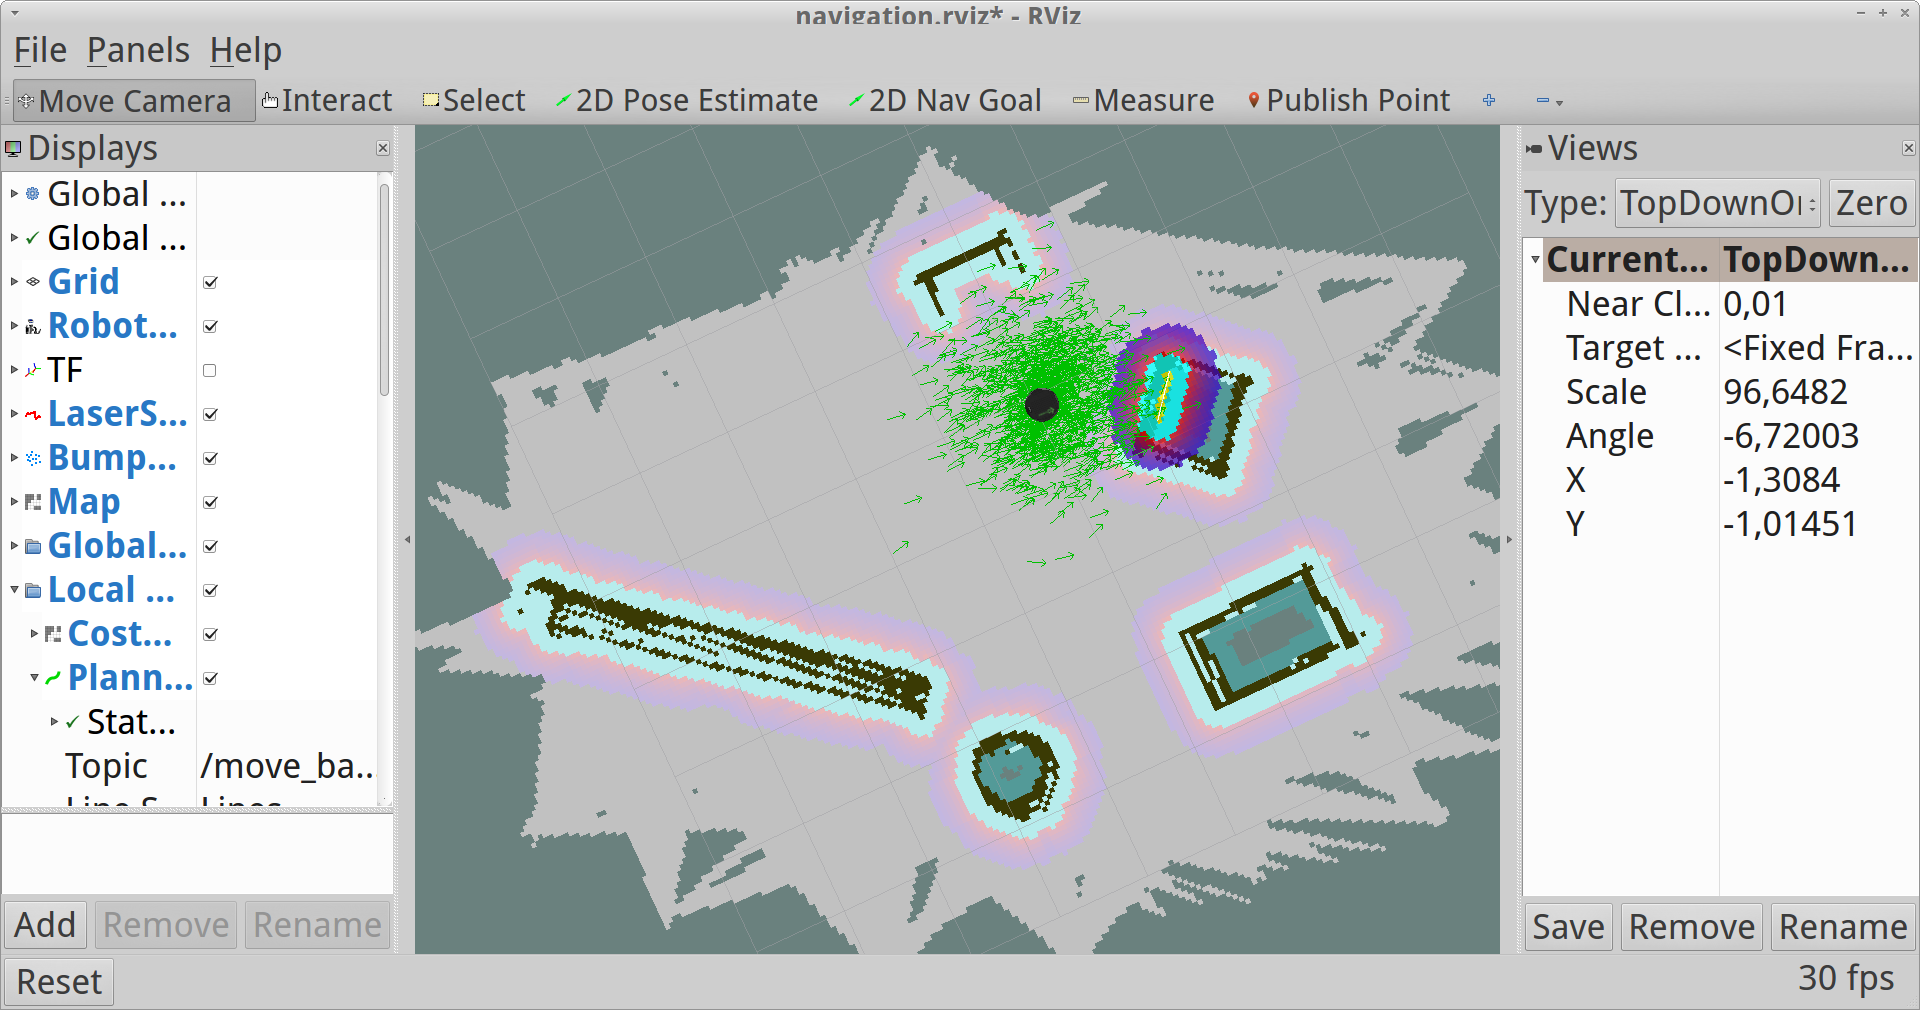Click the Publish Point tool
The image size is (1920, 1010).
click(1349, 101)
